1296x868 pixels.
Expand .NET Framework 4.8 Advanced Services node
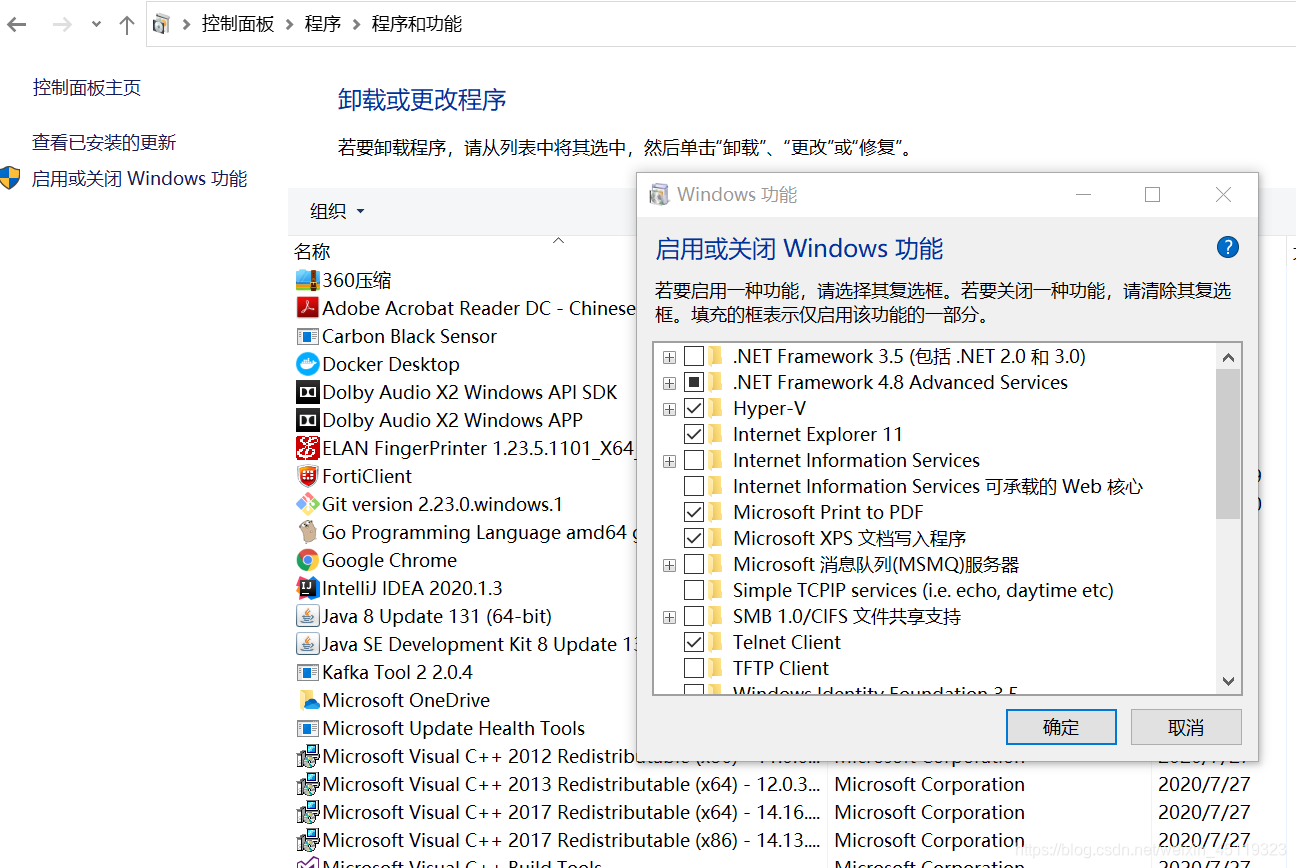[x=669, y=383]
